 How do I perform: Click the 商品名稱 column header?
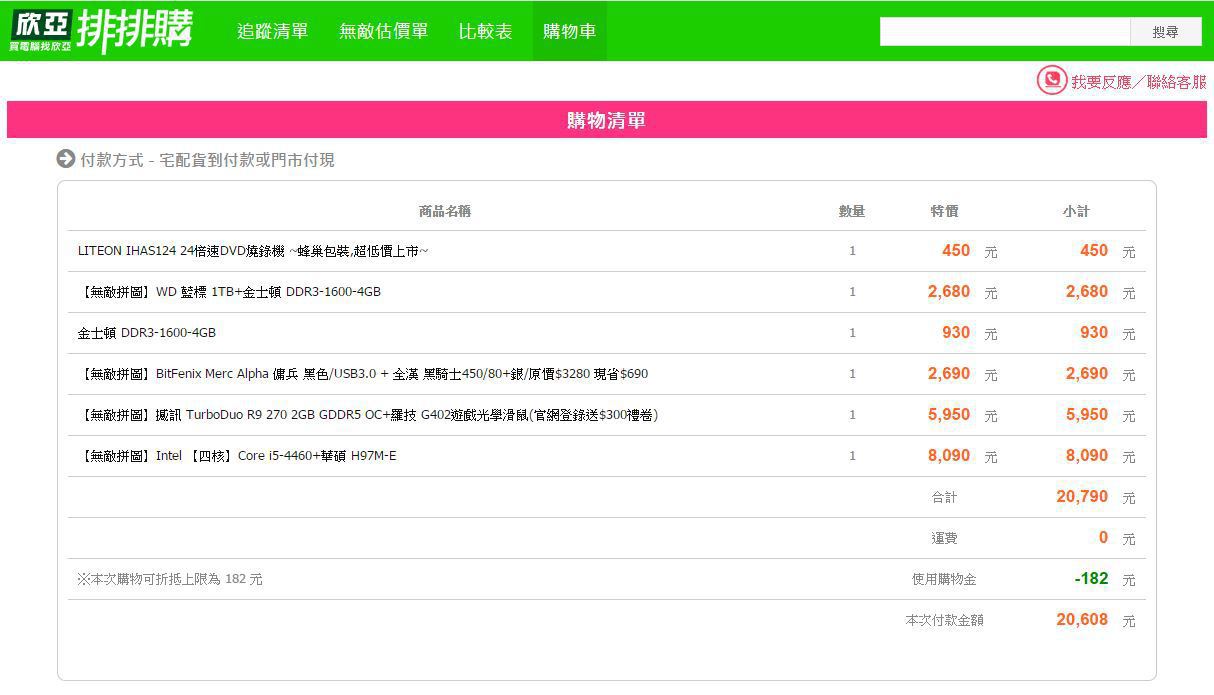click(x=444, y=211)
